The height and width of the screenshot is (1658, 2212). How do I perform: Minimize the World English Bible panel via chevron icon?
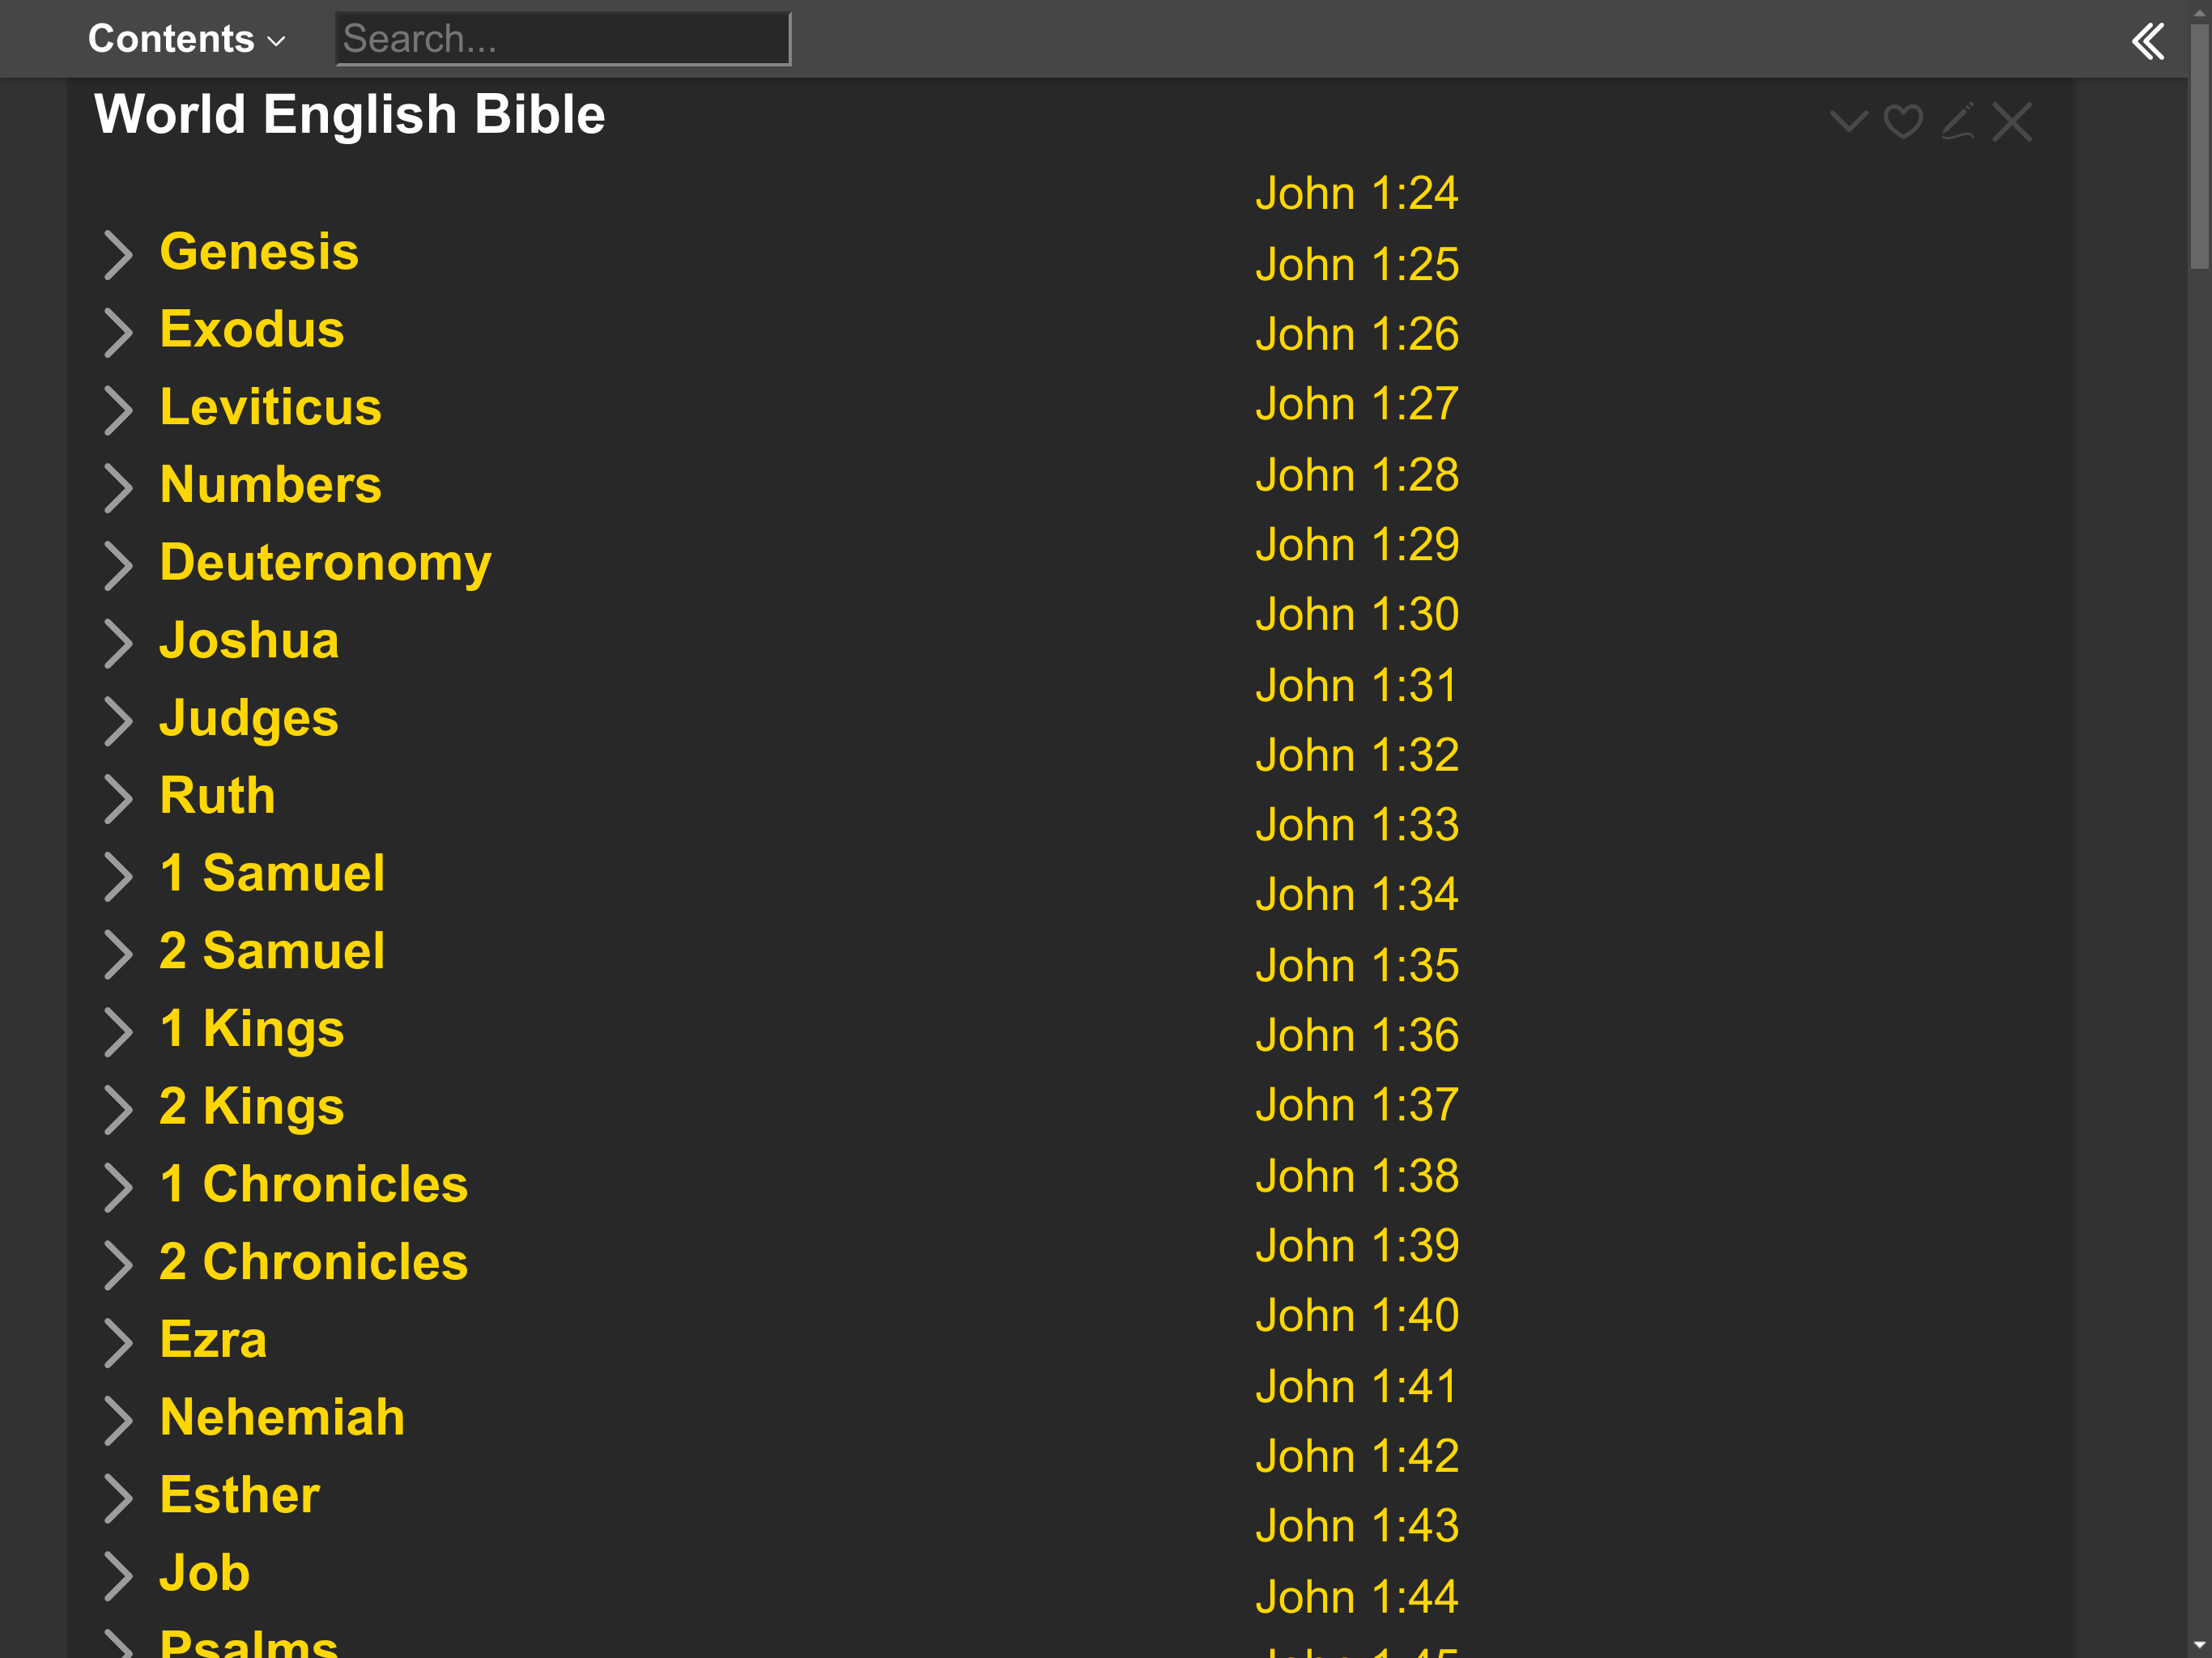coord(1849,121)
